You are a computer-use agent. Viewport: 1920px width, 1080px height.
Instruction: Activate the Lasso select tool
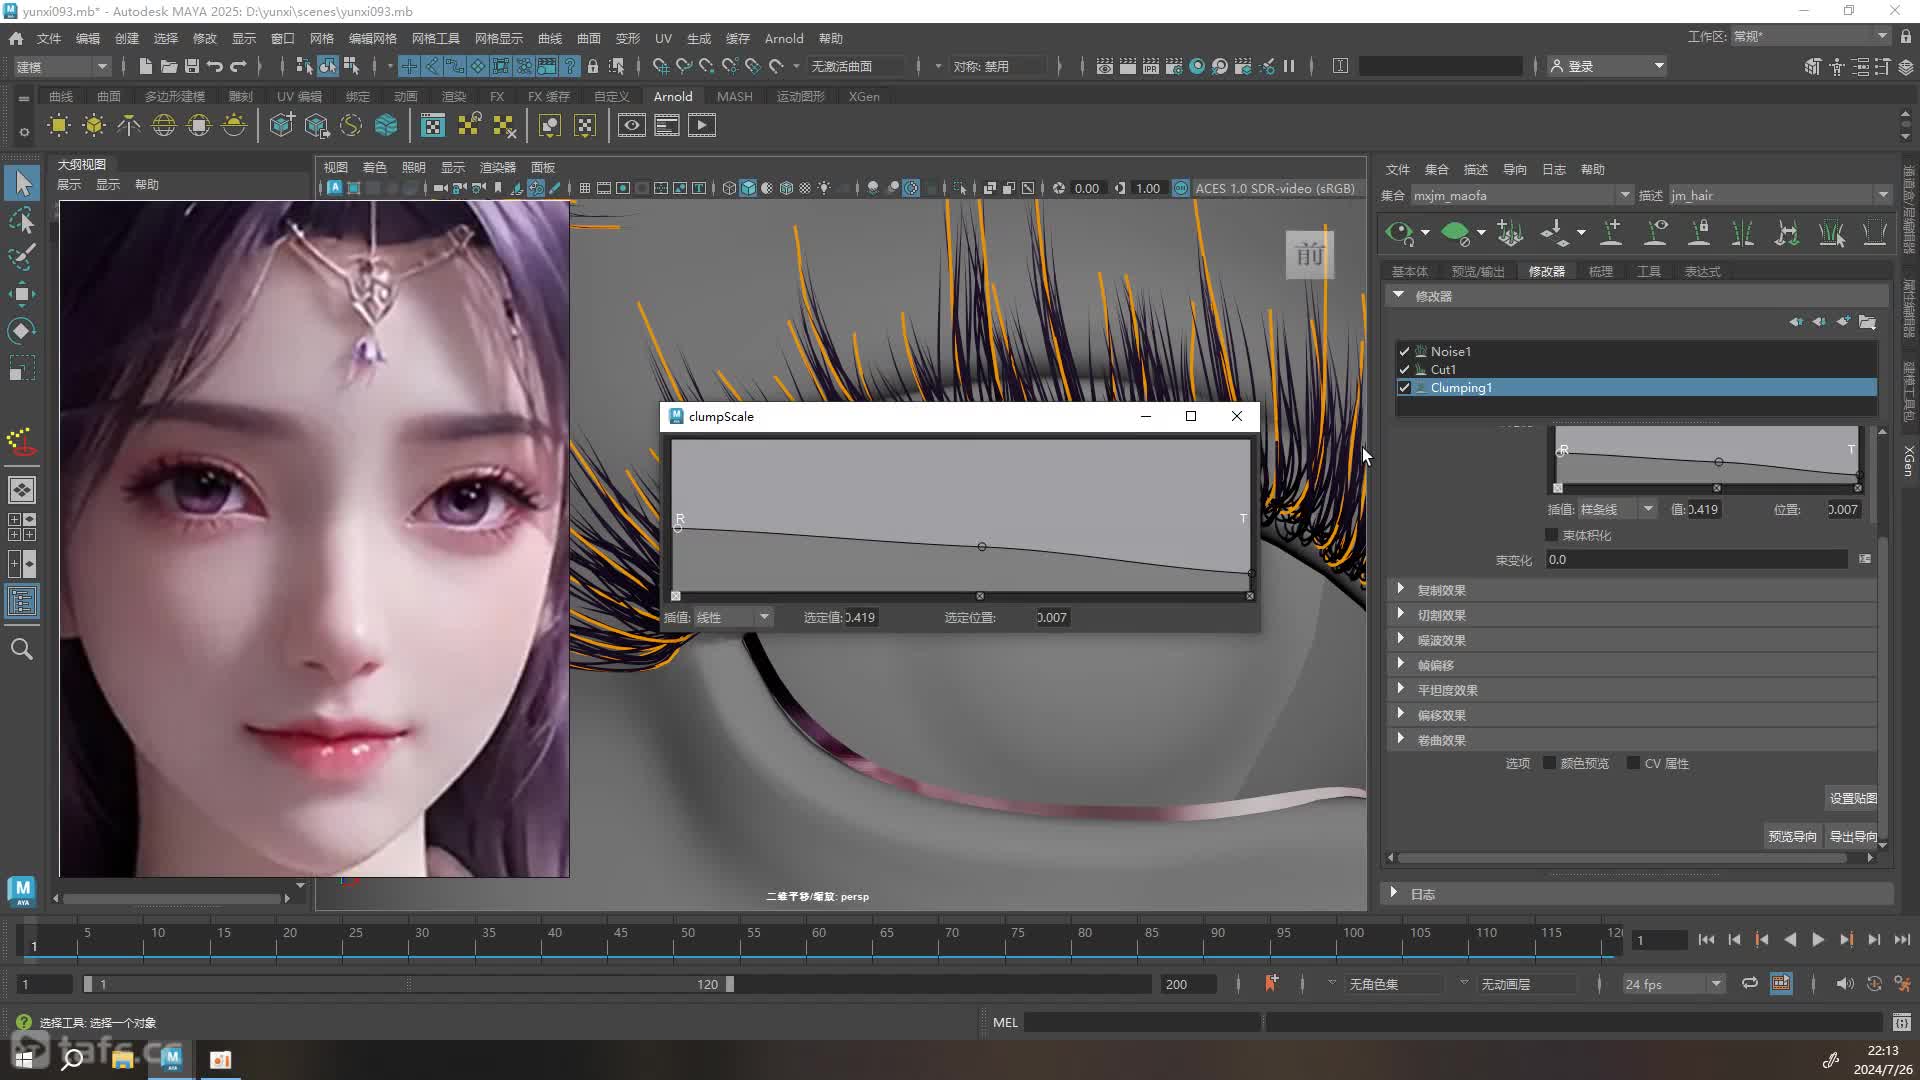coord(22,220)
